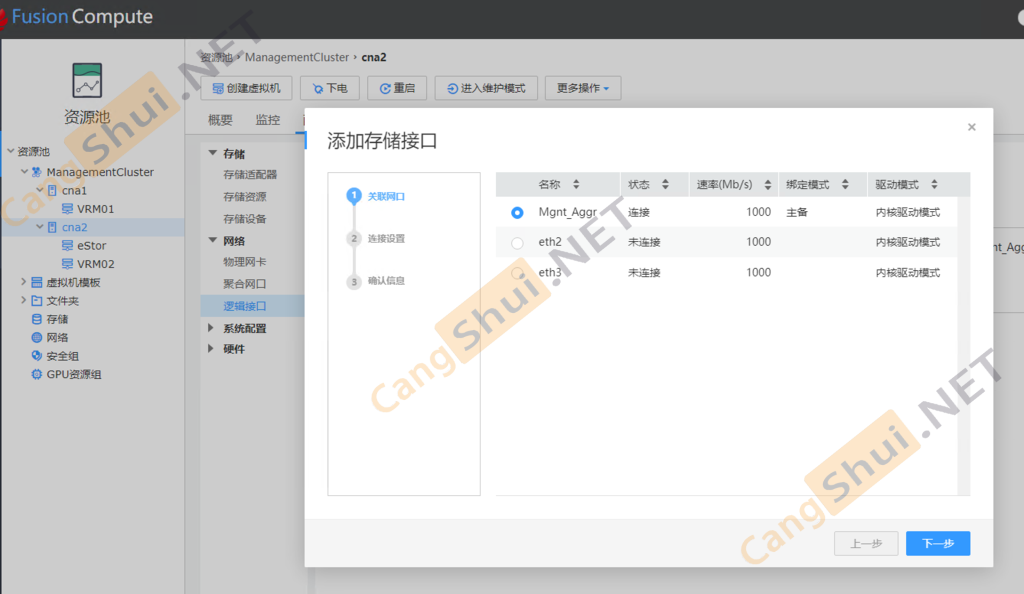Collapse the top-level 资源池 tree node
This screenshot has height=594, width=1024.
pyautogui.click(x=10, y=151)
